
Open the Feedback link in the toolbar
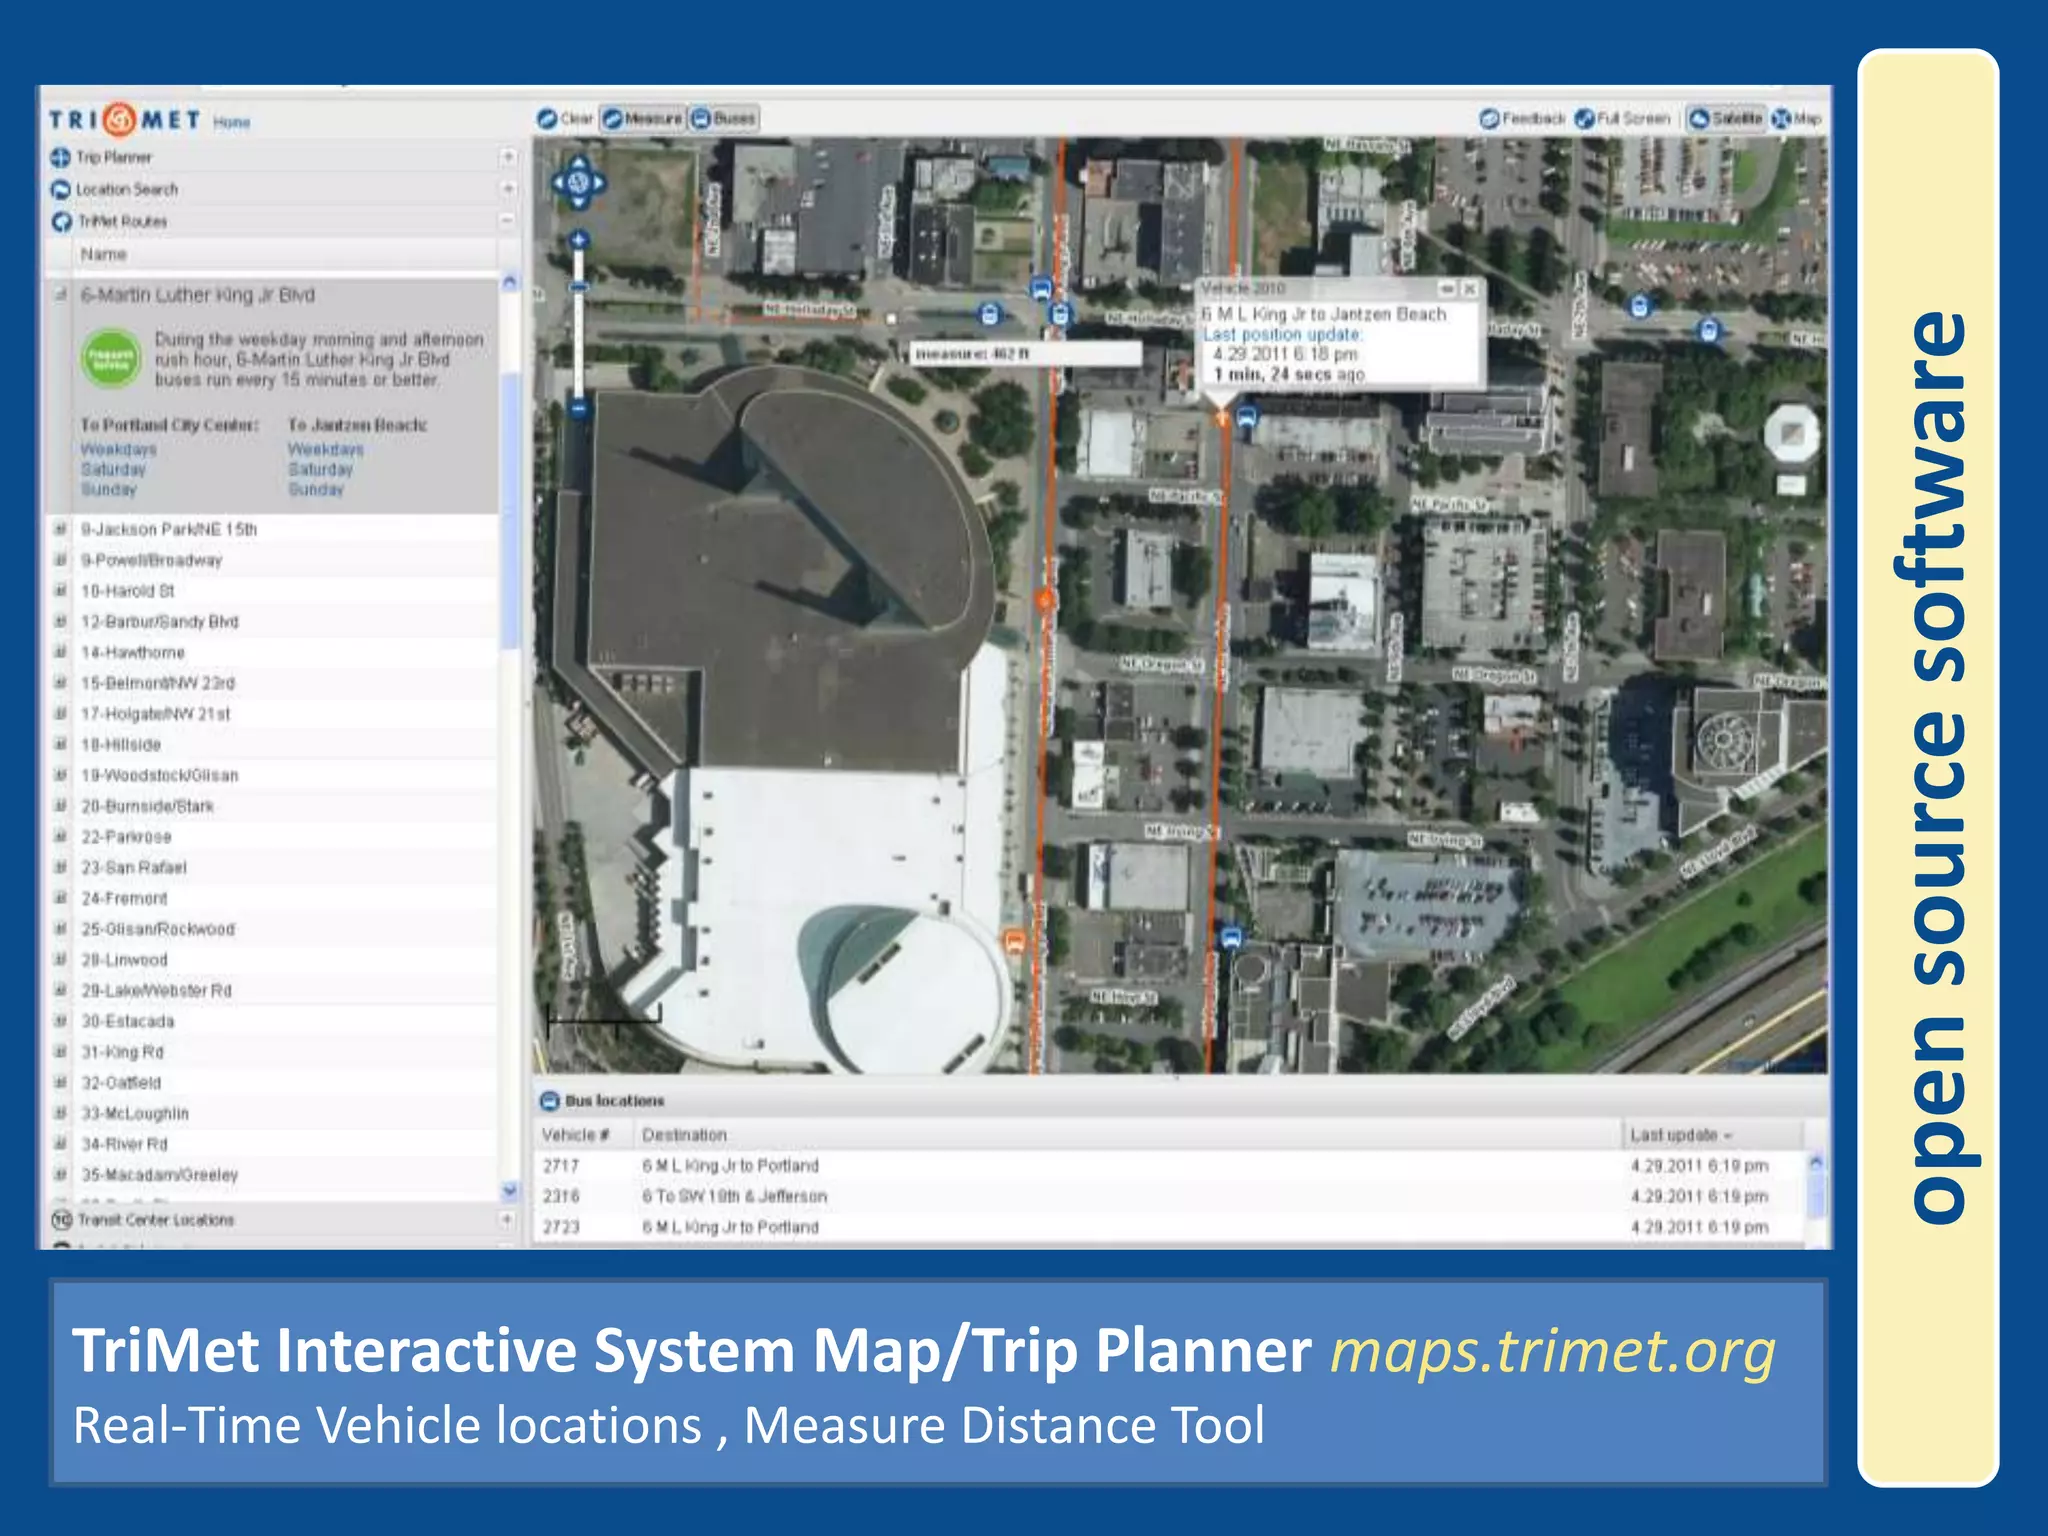coord(1523,119)
